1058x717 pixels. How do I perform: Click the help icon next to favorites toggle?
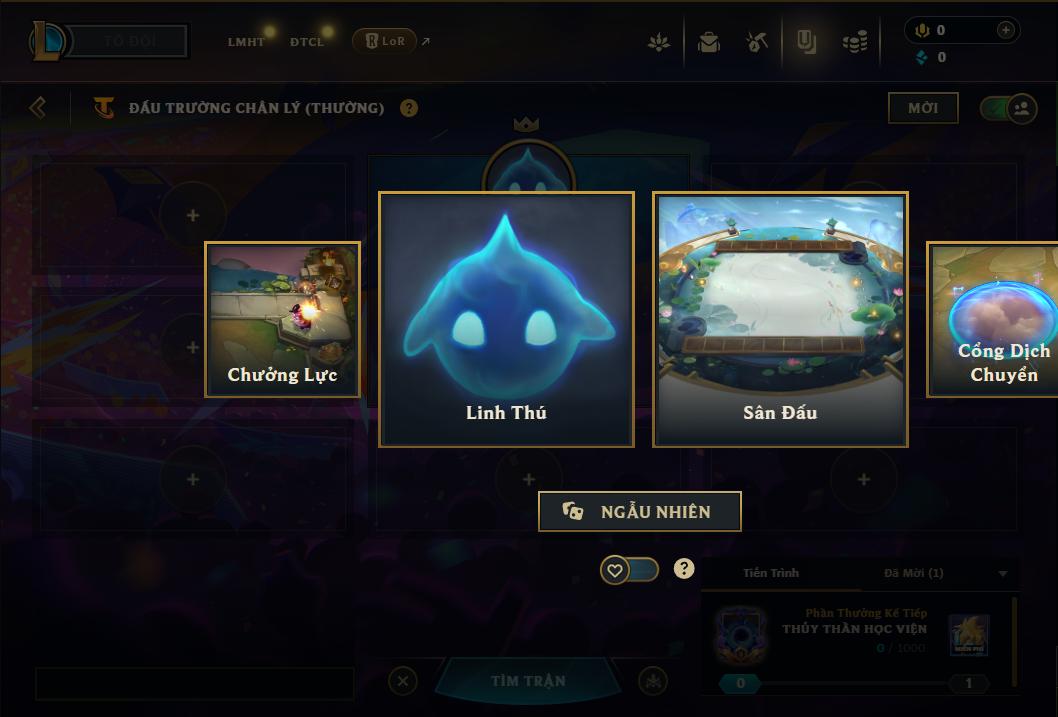(684, 569)
